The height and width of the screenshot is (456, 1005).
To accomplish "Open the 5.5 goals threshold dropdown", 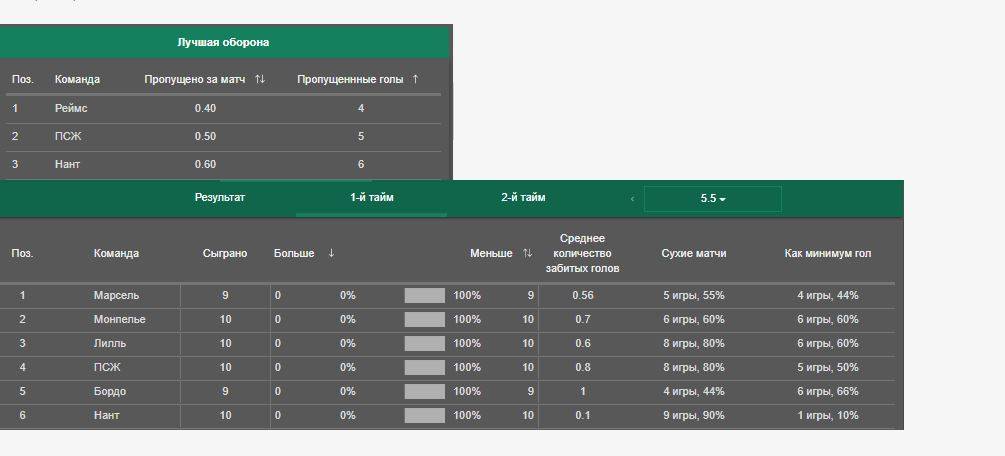I will tap(712, 199).
